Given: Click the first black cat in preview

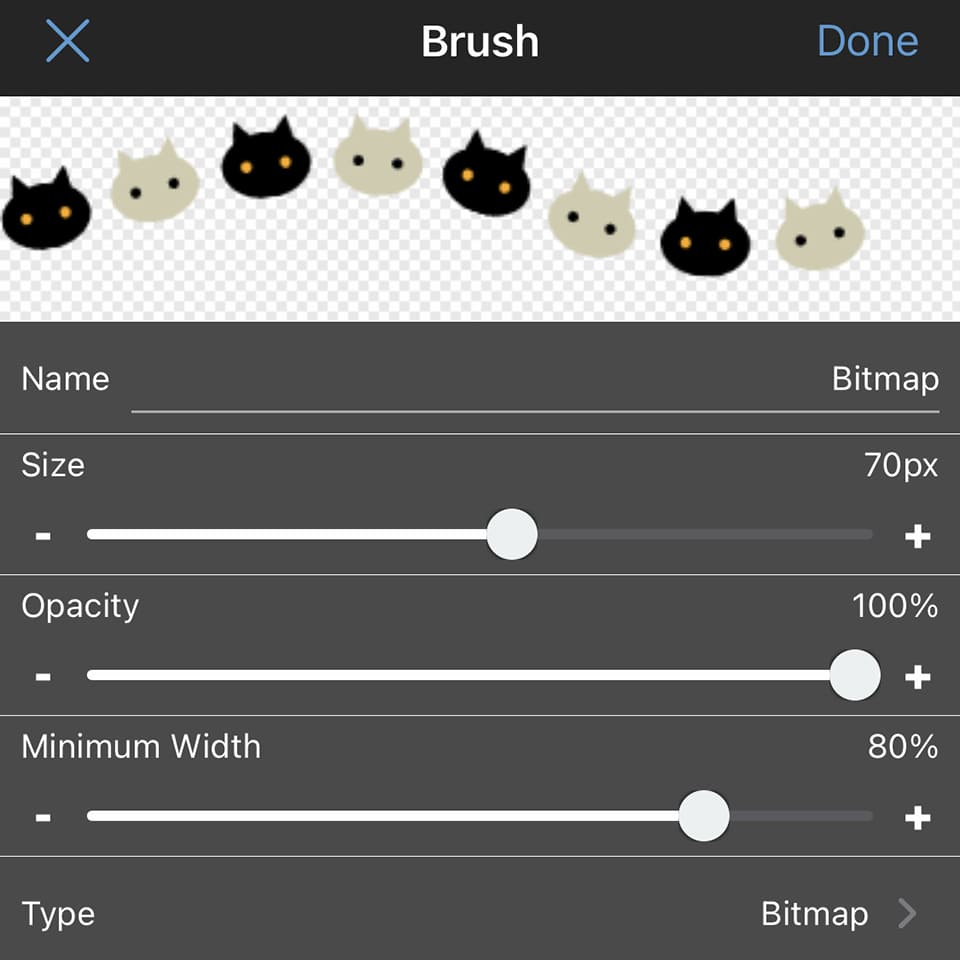Looking at the screenshot, I should tap(47, 209).
